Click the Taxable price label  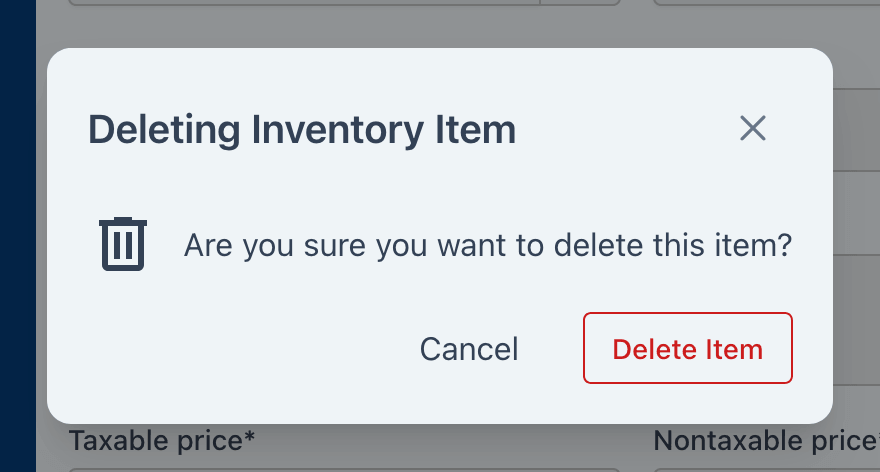[162, 441]
